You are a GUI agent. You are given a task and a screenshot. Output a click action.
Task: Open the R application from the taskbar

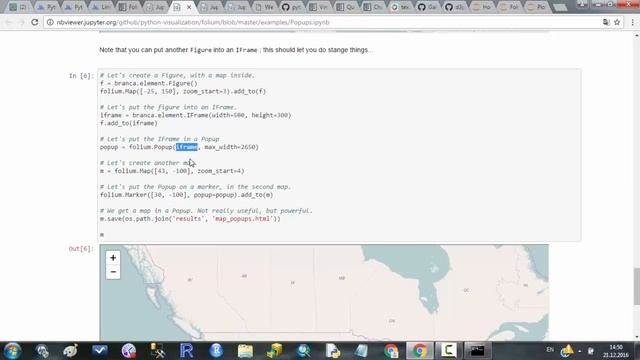[186, 351]
